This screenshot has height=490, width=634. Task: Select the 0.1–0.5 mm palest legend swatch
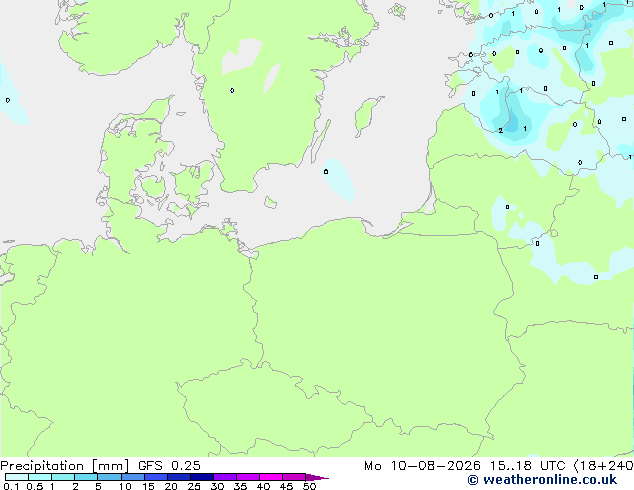click(x=17, y=477)
